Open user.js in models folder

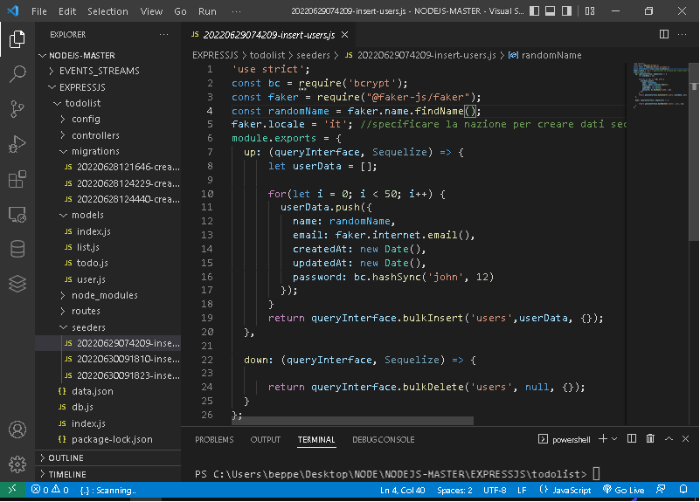(x=108, y=280)
